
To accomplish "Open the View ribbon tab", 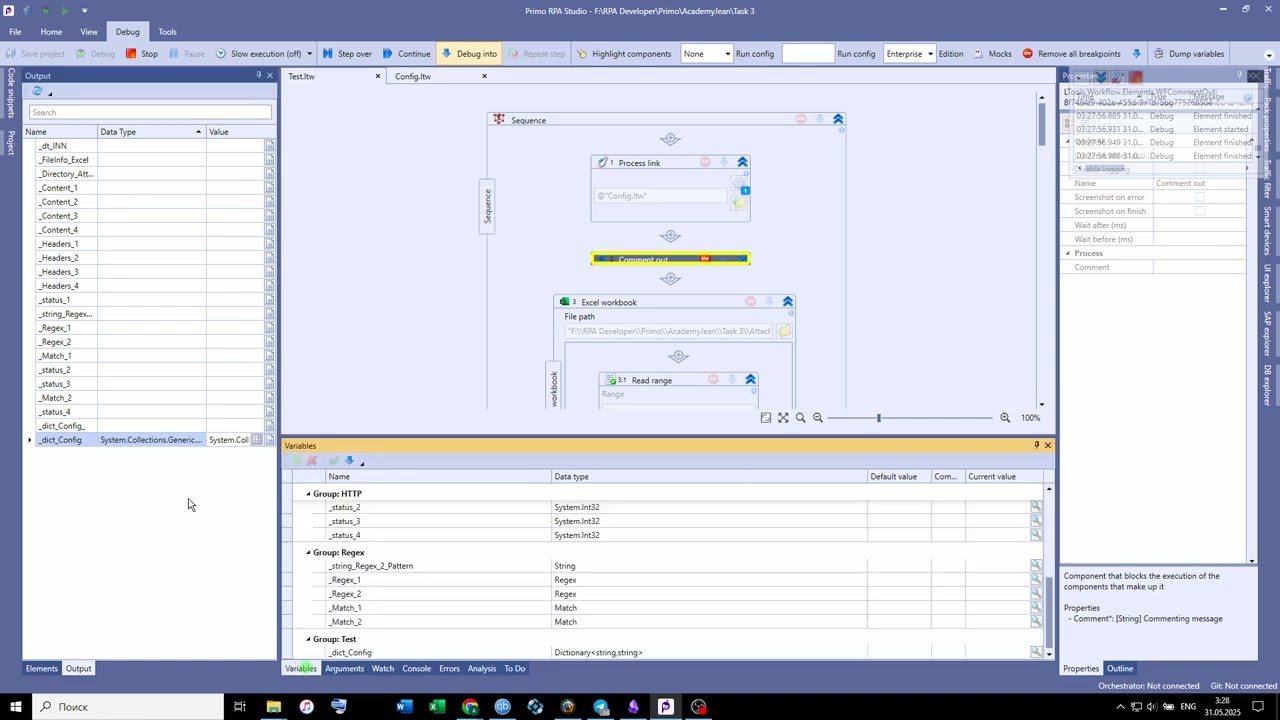I will 89,32.
